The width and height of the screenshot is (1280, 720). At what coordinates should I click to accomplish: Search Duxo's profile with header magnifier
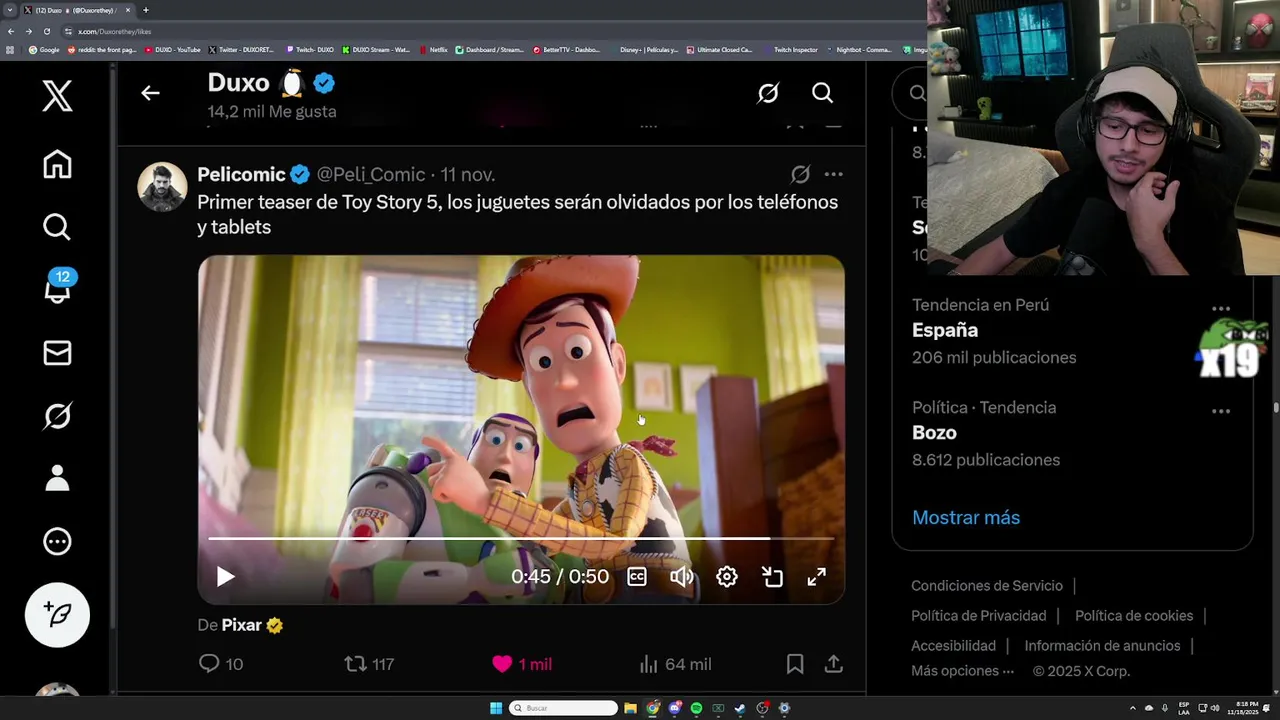pos(822,93)
